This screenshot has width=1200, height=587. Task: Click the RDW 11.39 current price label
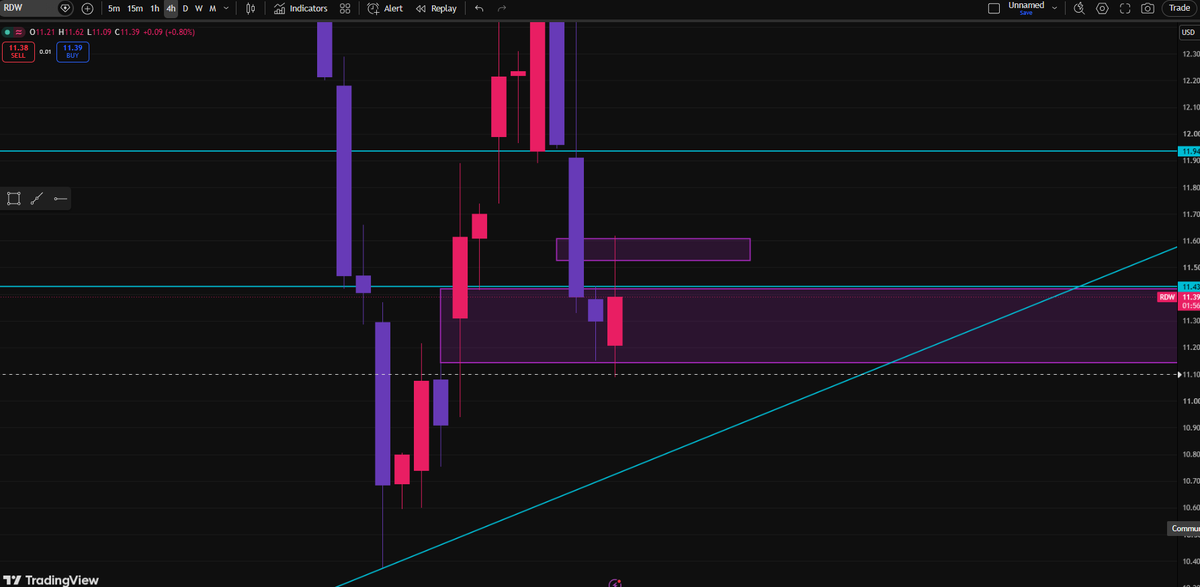1179,297
